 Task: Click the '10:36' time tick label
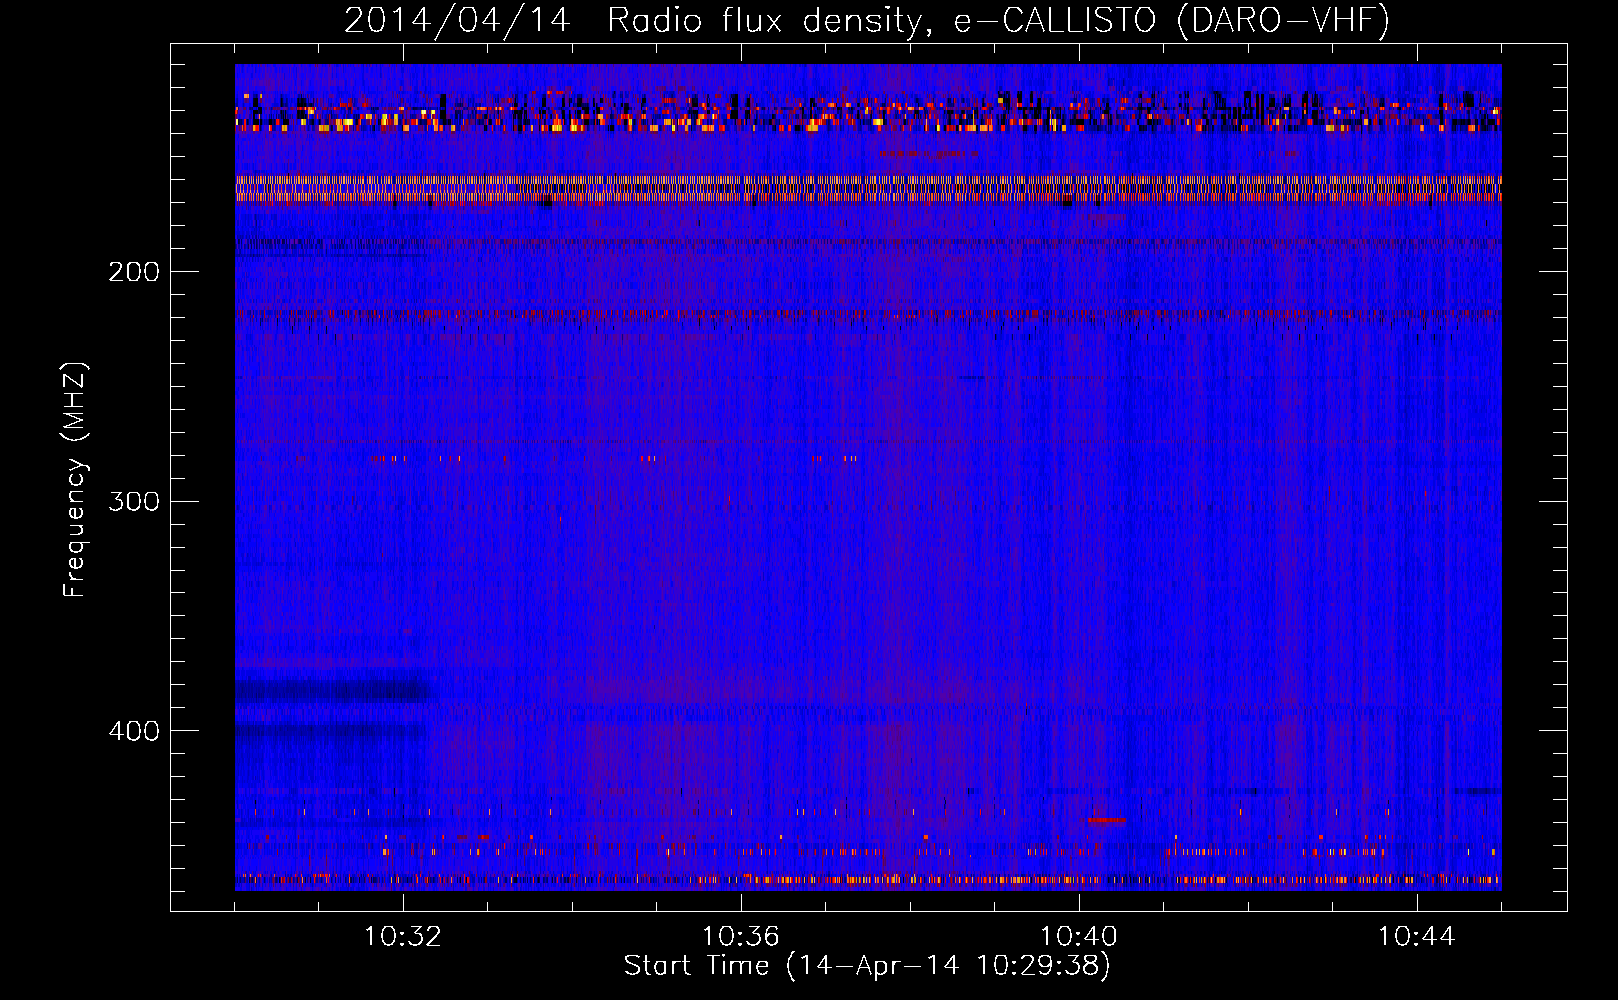[741, 937]
